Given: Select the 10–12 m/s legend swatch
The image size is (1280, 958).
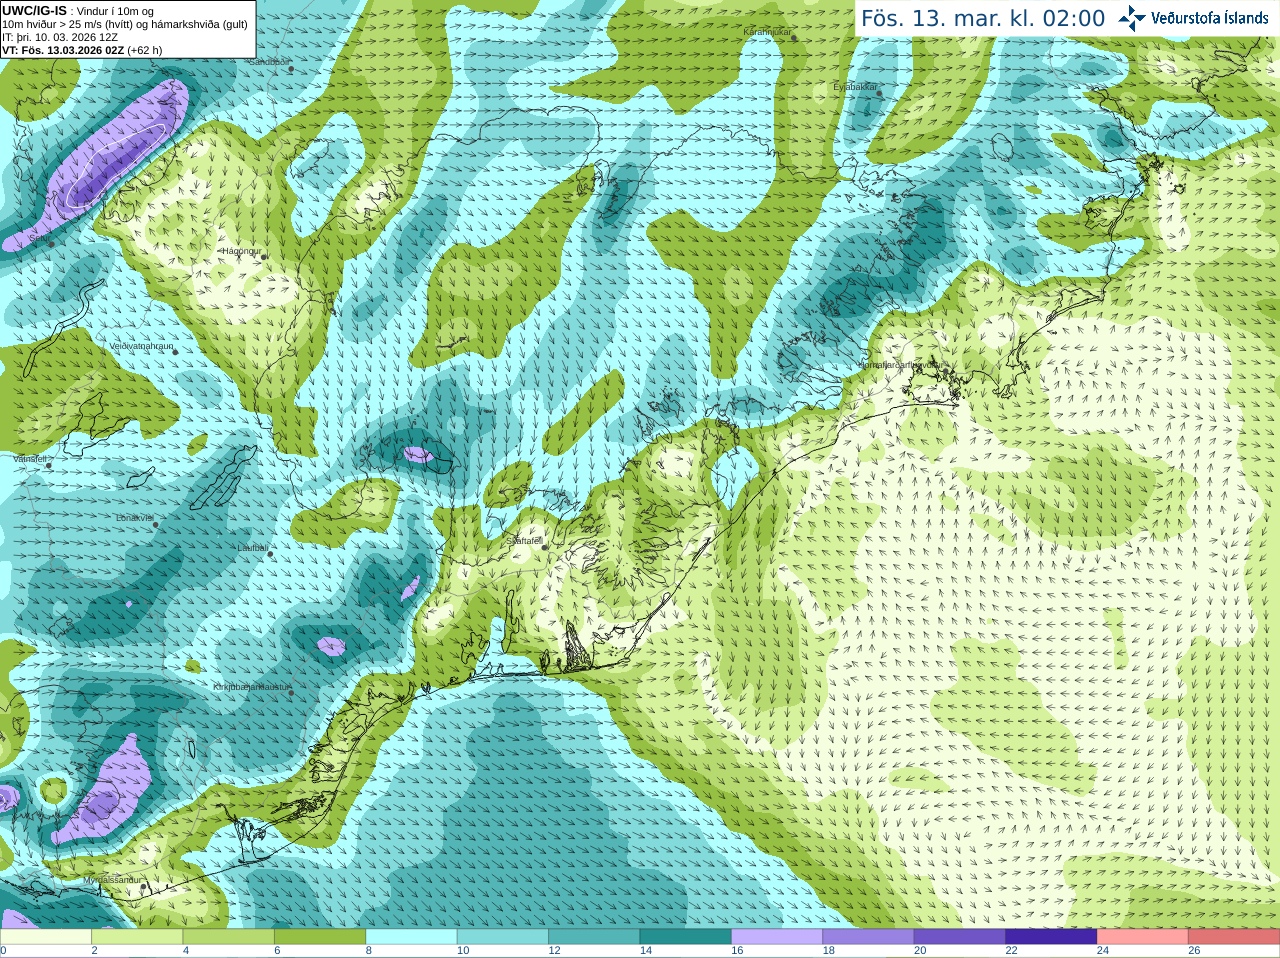Looking at the screenshot, I should (503, 937).
